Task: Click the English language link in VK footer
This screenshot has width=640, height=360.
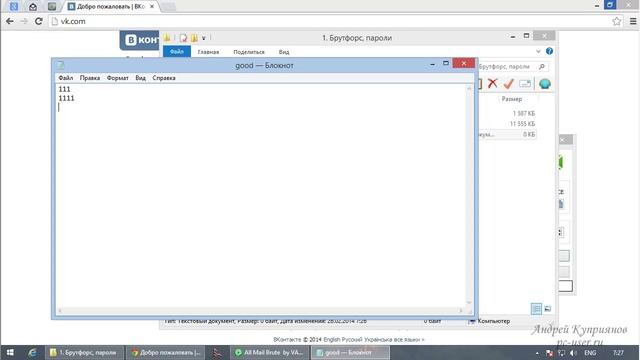Action: (331, 340)
